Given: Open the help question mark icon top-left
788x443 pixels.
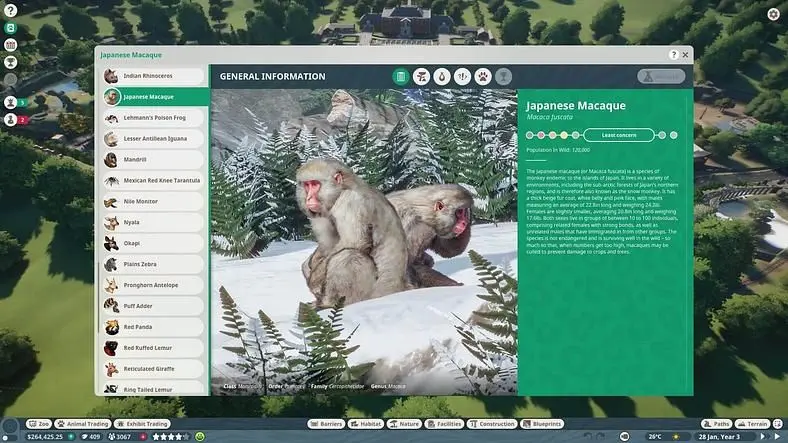Looking at the screenshot, I should point(11,10).
